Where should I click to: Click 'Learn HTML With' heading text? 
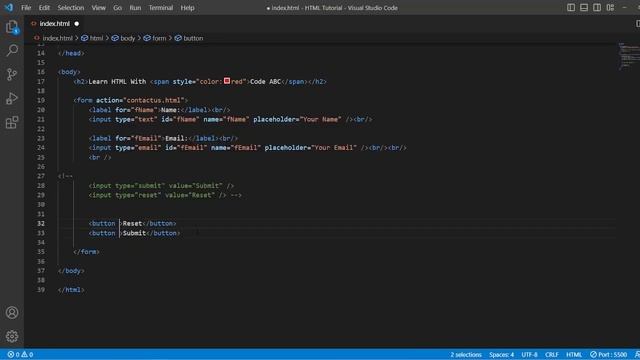click(117, 82)
